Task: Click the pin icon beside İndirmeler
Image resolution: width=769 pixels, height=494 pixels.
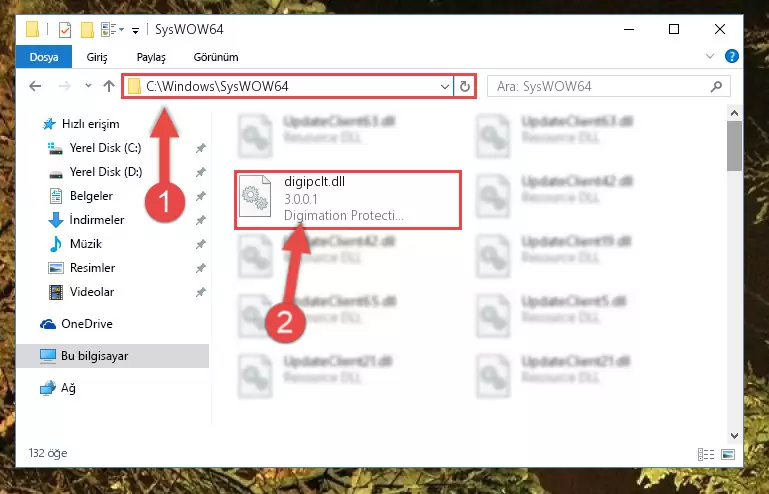Action: [x=201, y=220]
